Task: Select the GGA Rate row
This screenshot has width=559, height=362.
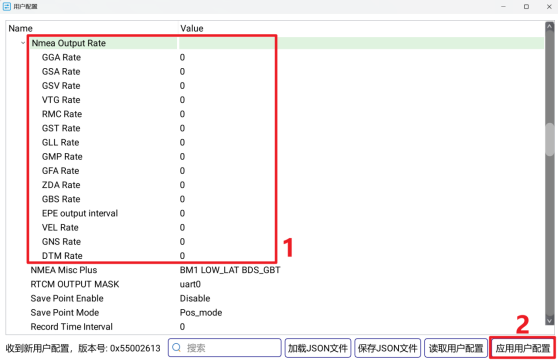Action: pos(275,57)
